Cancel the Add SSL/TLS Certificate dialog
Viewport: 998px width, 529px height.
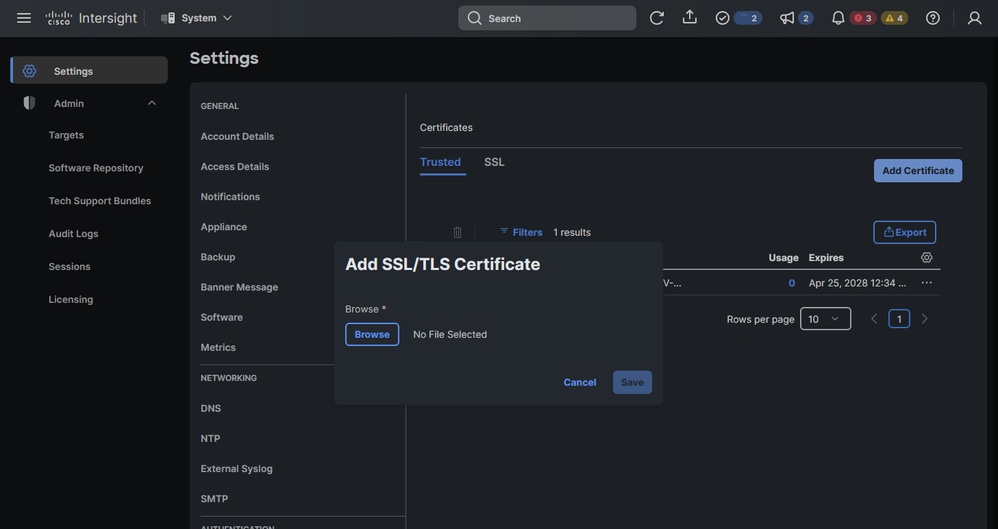(580, 382)
